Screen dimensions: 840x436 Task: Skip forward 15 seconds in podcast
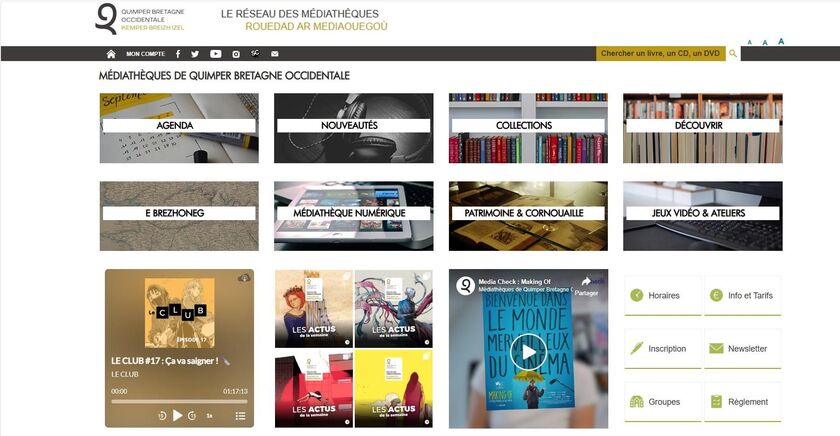coord(193,415)
